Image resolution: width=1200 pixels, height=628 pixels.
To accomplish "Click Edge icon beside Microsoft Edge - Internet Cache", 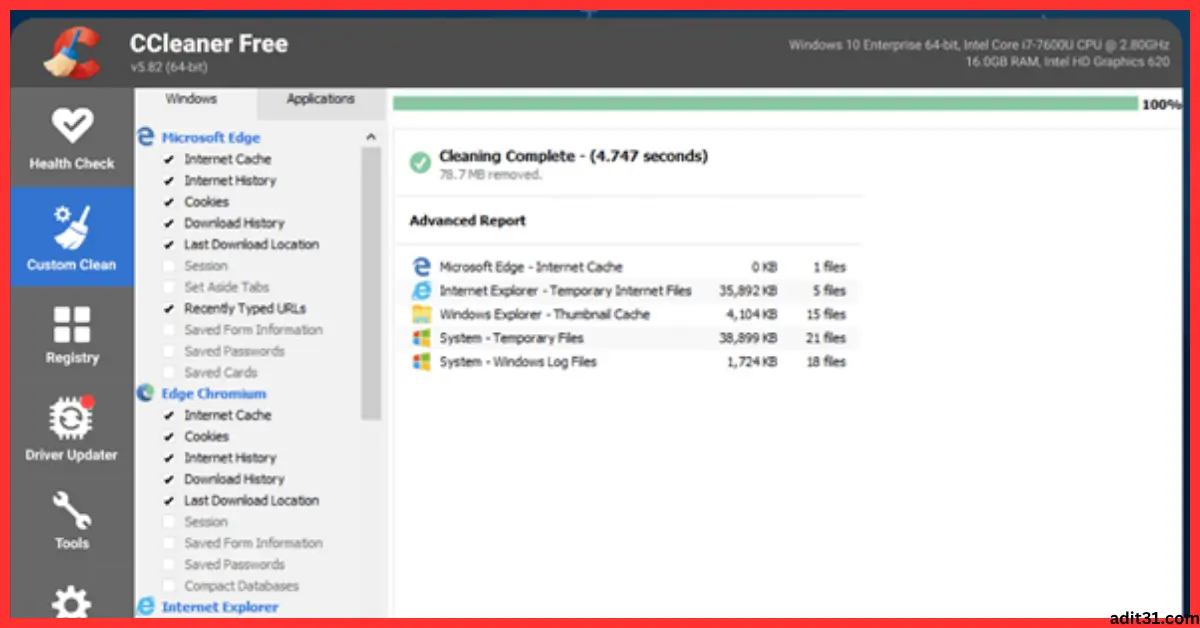I will point(421,267).
